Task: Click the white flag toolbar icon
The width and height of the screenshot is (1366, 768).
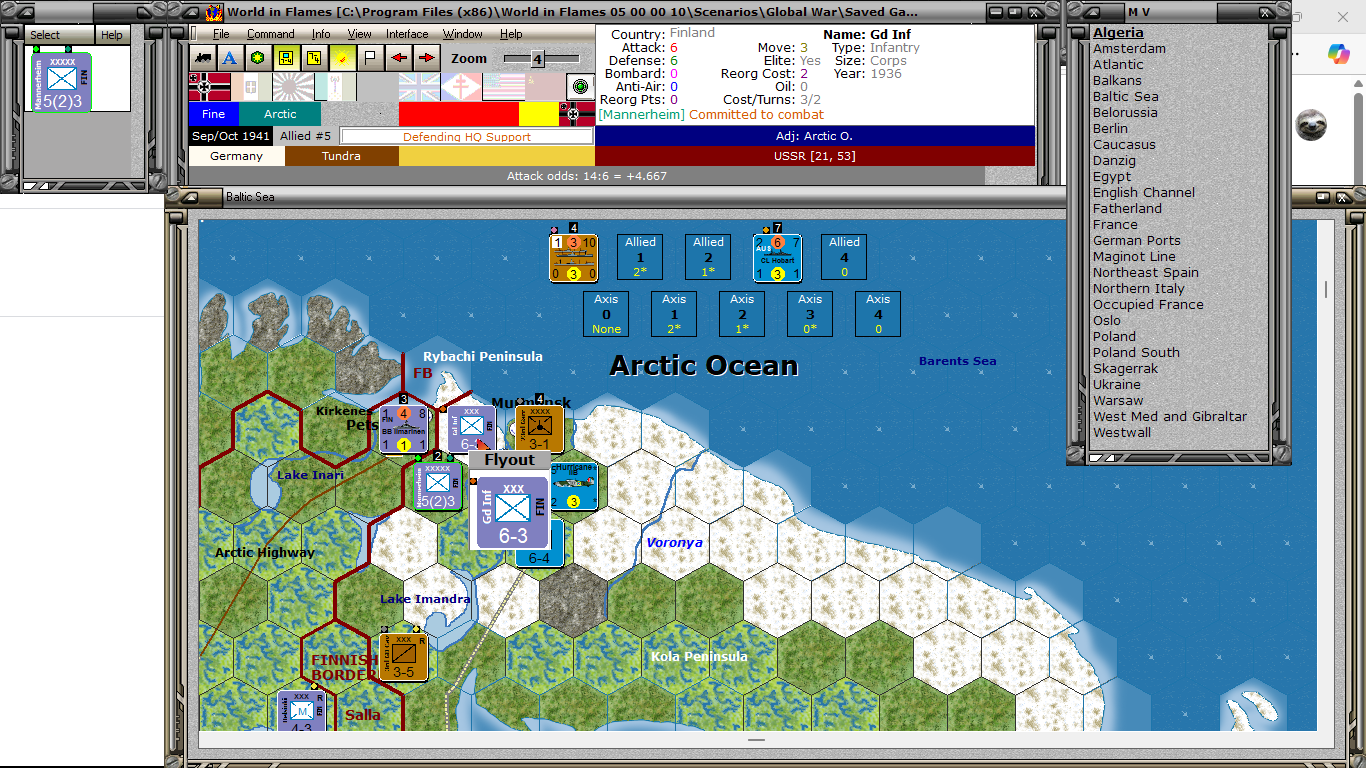Action: pyautogui.click(x=370, y=58)
